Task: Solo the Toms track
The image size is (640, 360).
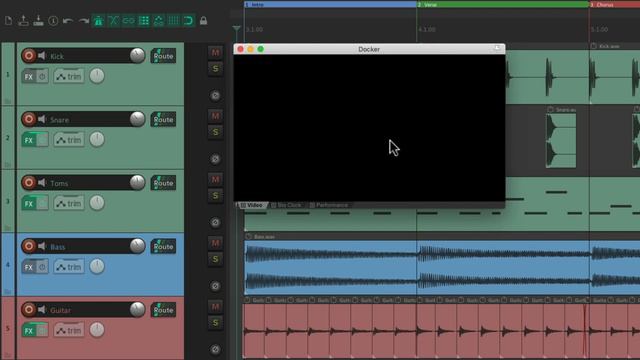Action: (215, 196)
